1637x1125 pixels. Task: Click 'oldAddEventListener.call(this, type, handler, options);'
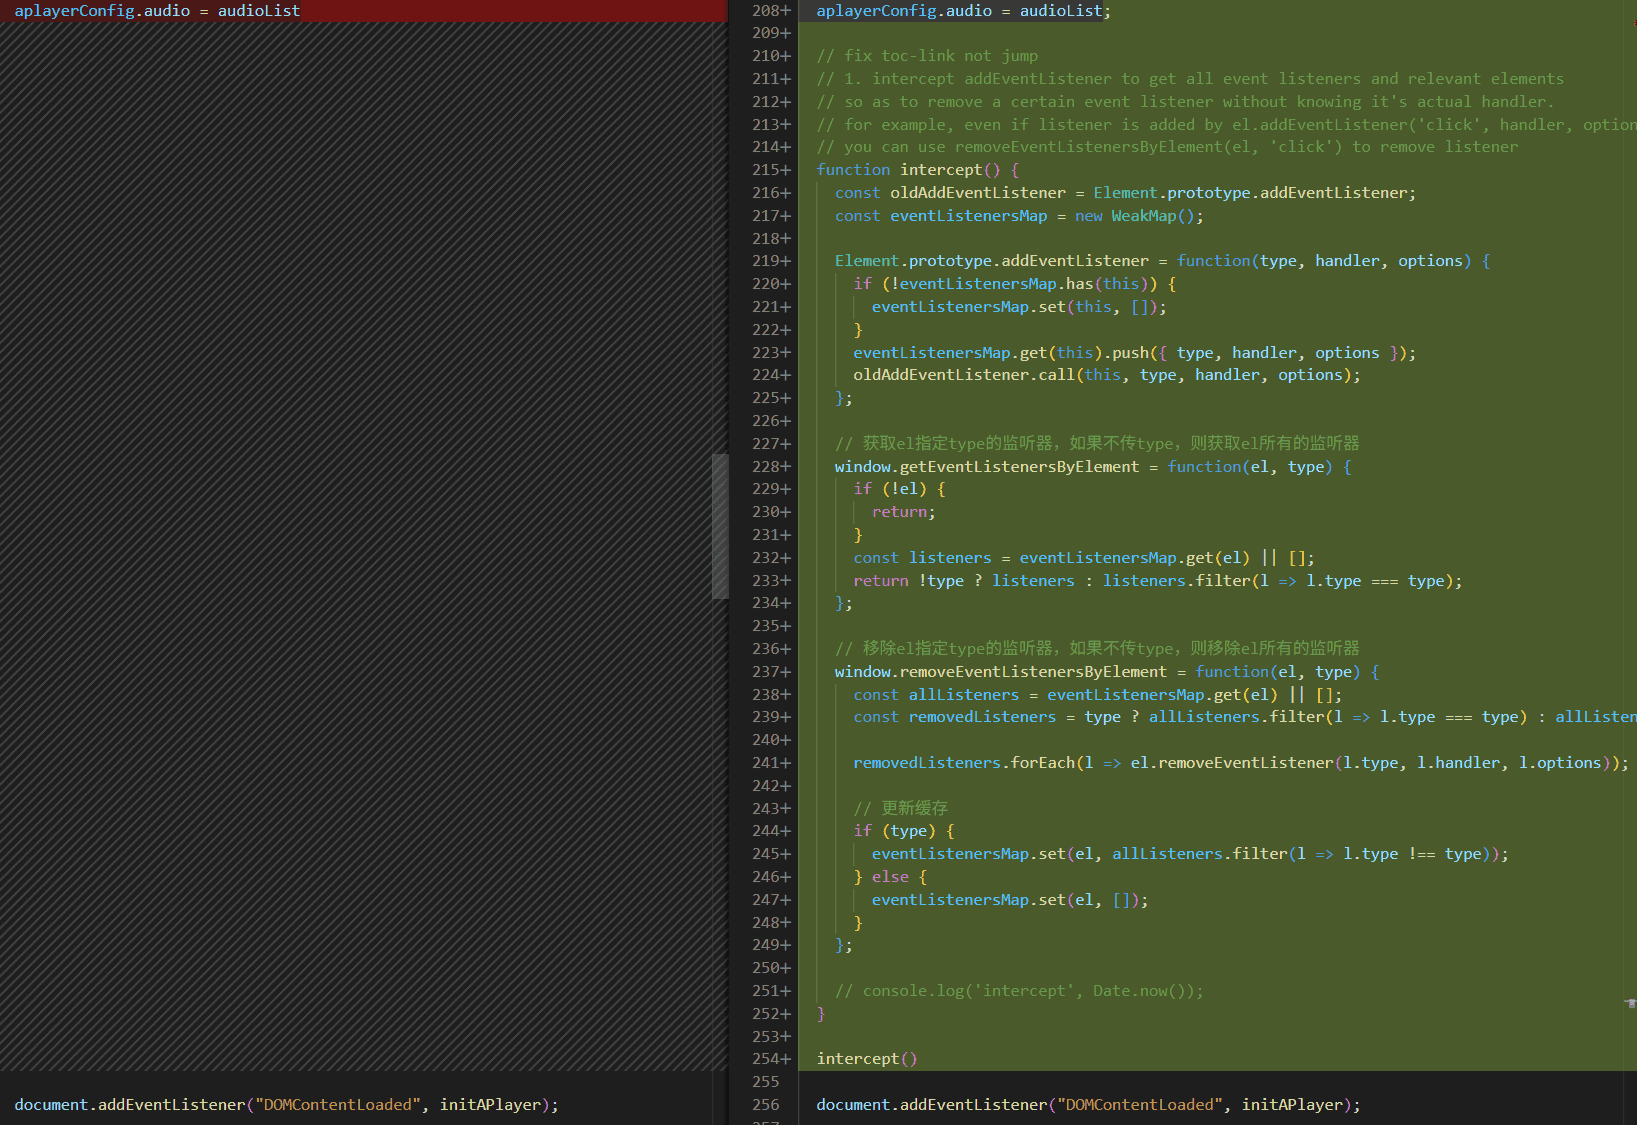(1106, 375)
